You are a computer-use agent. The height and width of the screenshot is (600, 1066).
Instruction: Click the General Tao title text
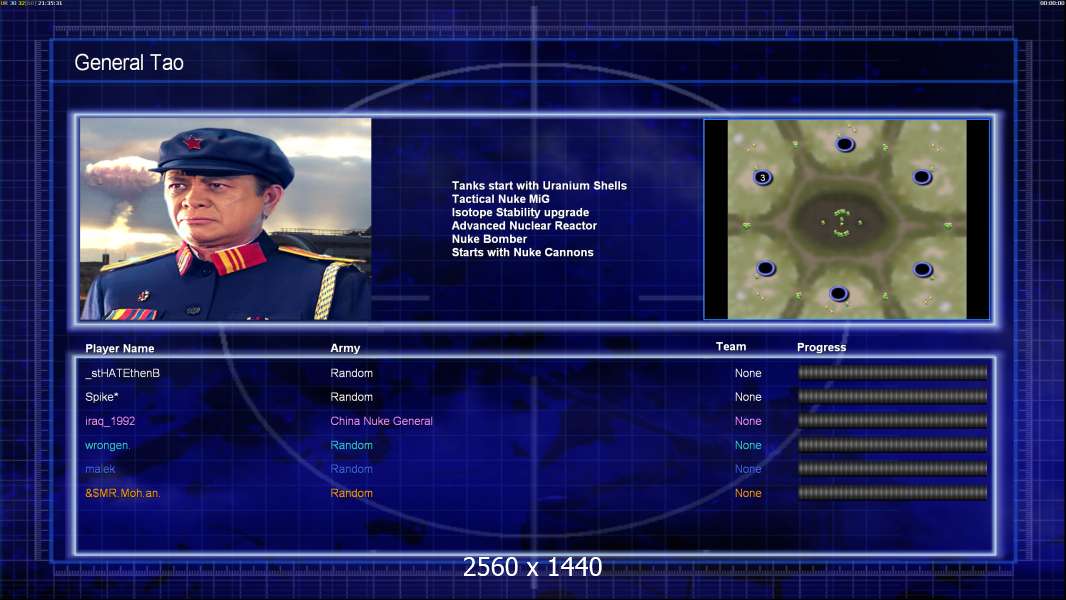tap(129, 63)
